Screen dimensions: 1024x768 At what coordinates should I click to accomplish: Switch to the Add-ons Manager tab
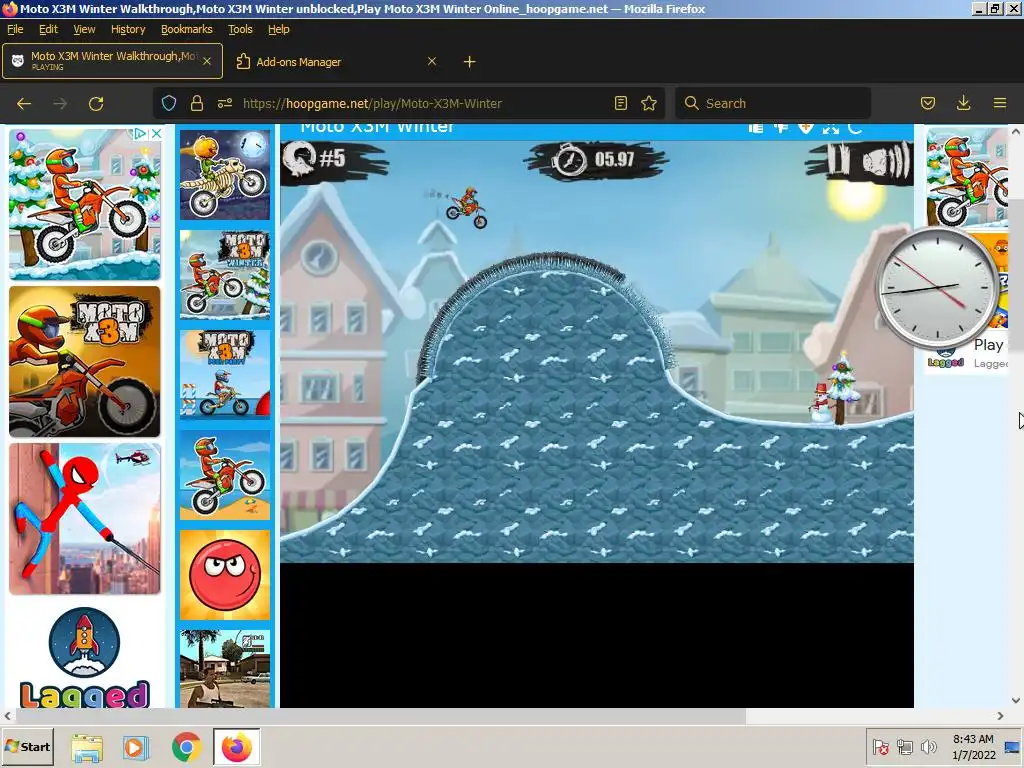(x=336, y=61)
